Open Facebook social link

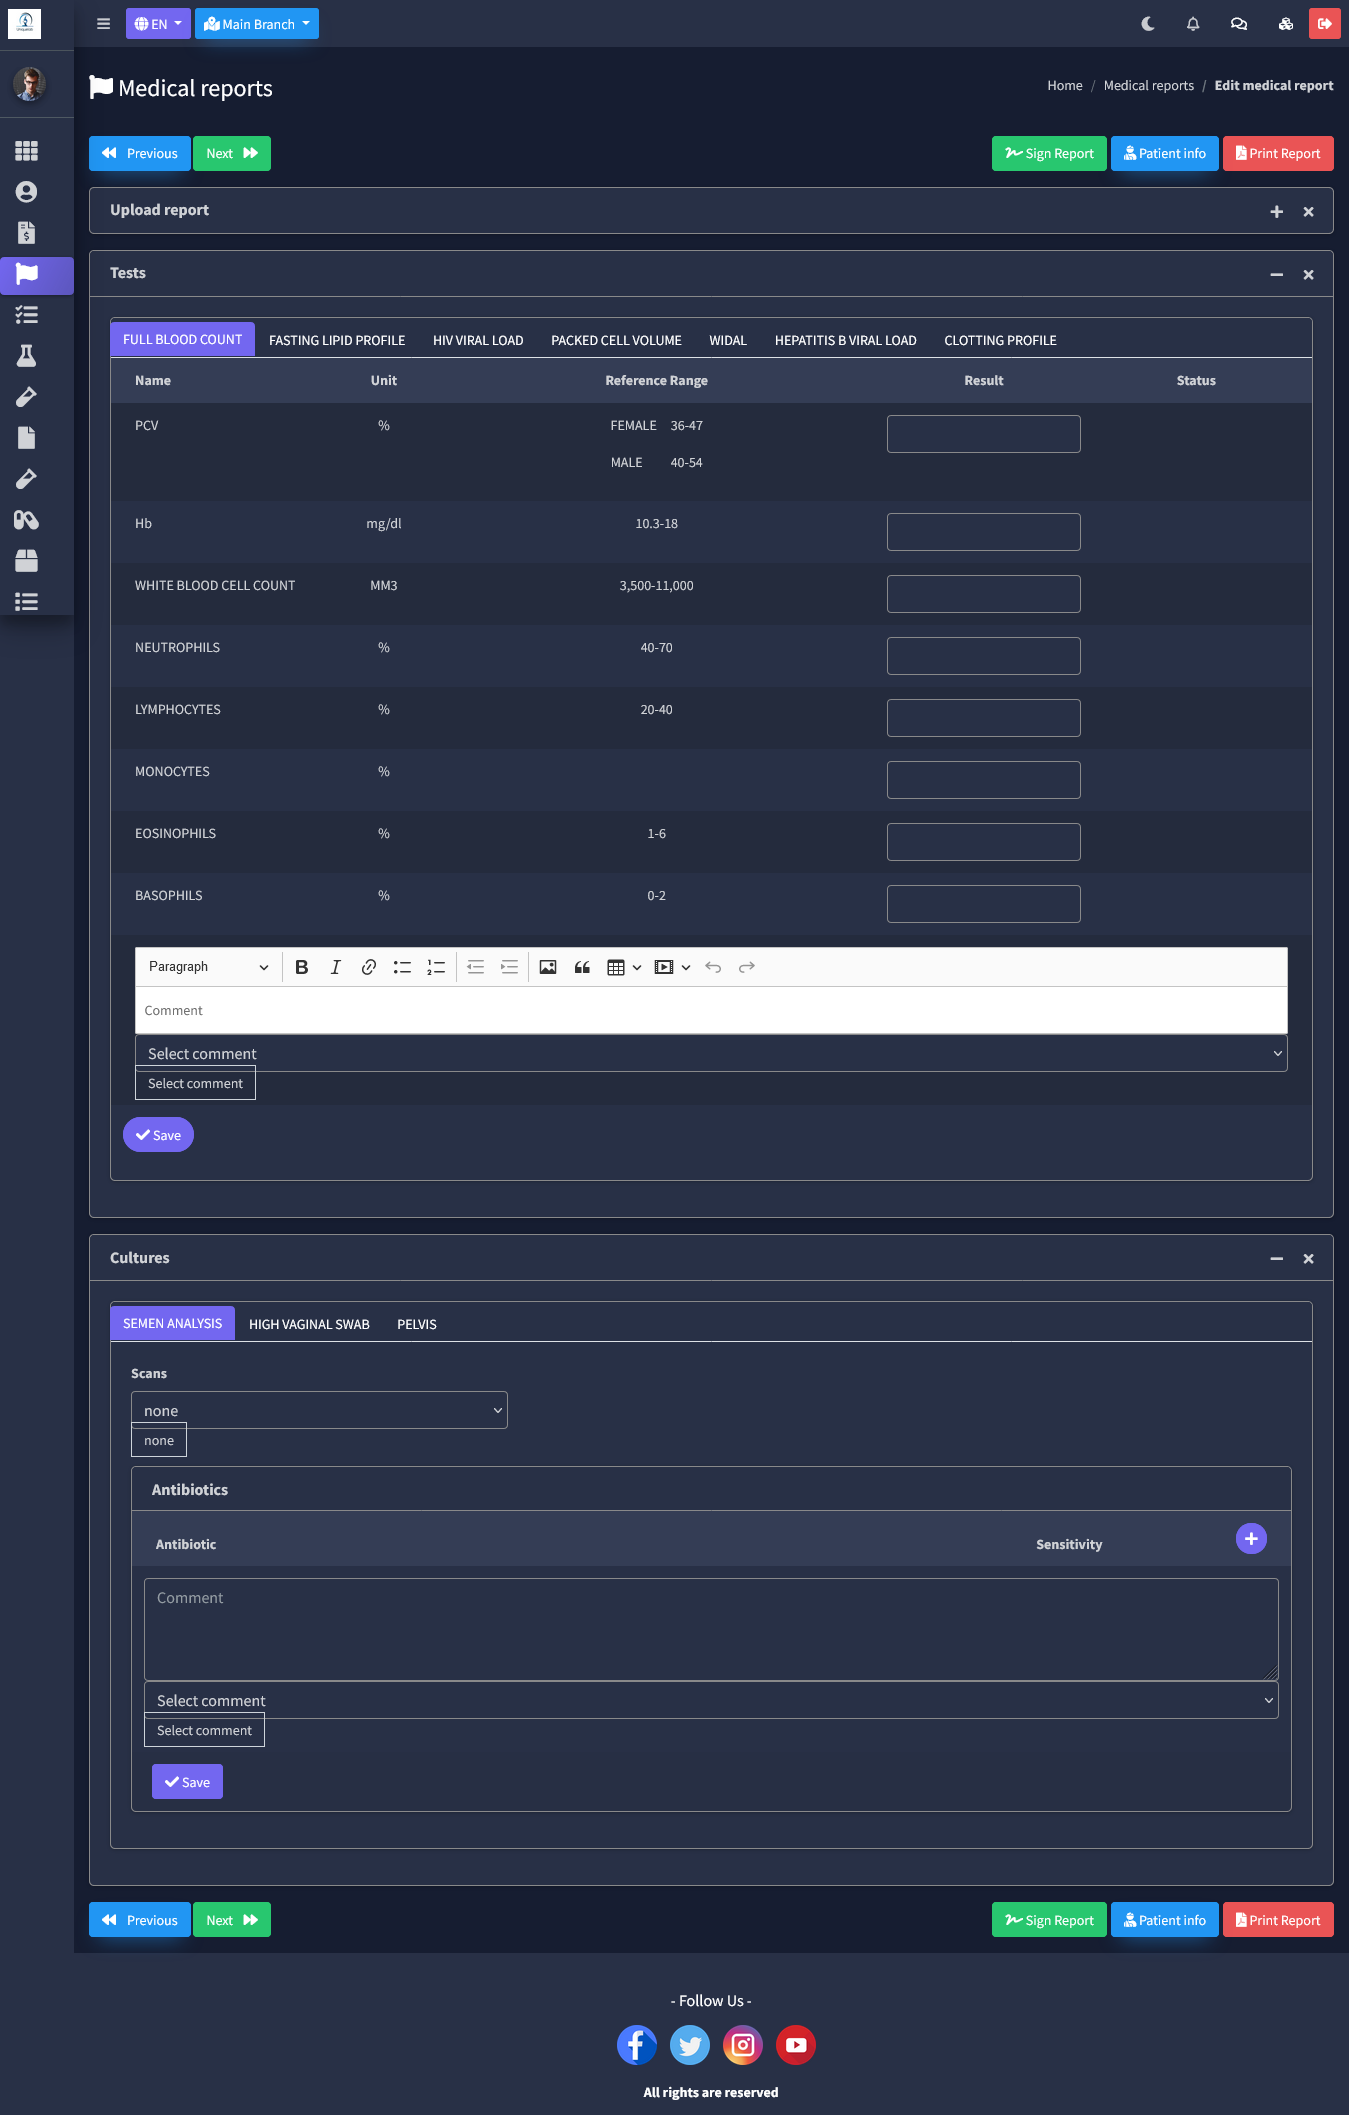pyautogui.click(x=637, y=2045)
